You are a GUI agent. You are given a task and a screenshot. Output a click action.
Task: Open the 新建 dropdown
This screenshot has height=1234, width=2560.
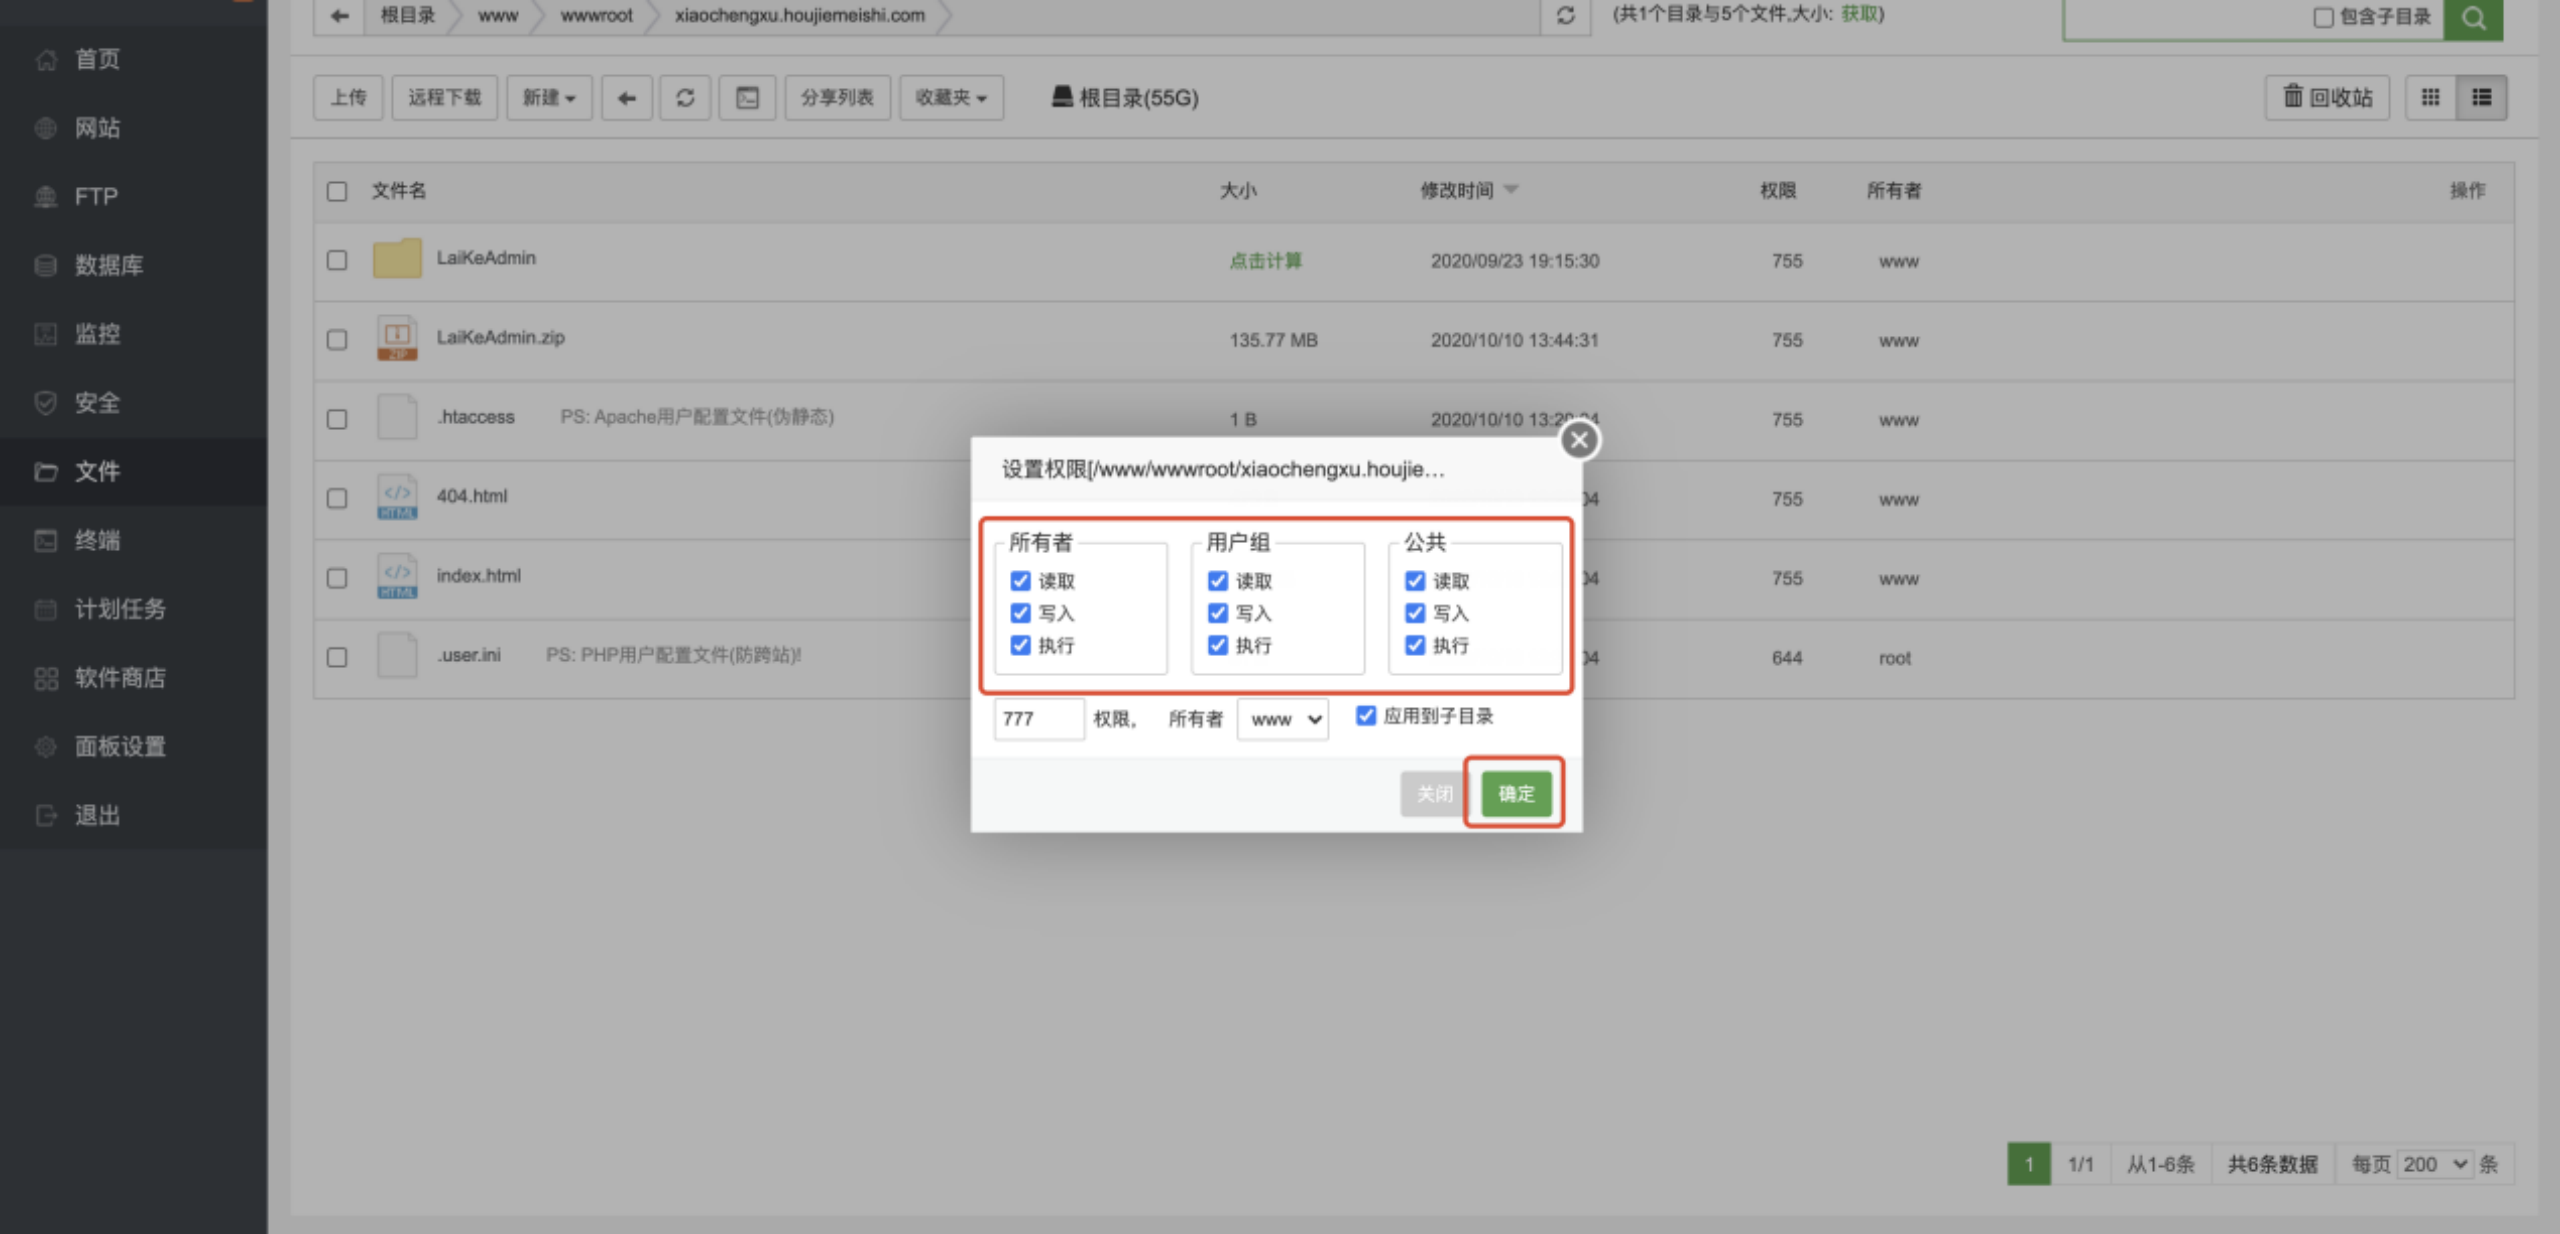[549, 98]
